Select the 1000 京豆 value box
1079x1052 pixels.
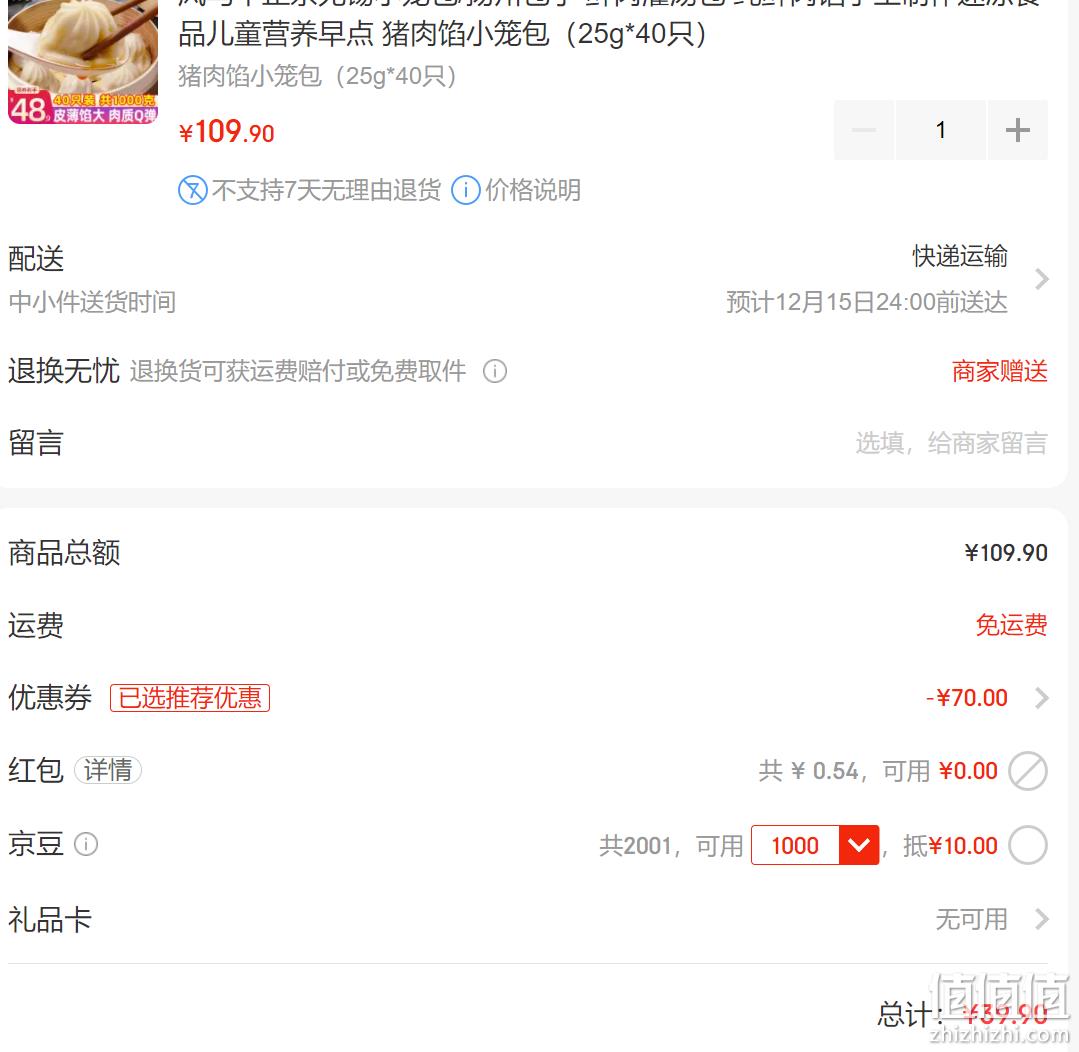coord(795,845)
